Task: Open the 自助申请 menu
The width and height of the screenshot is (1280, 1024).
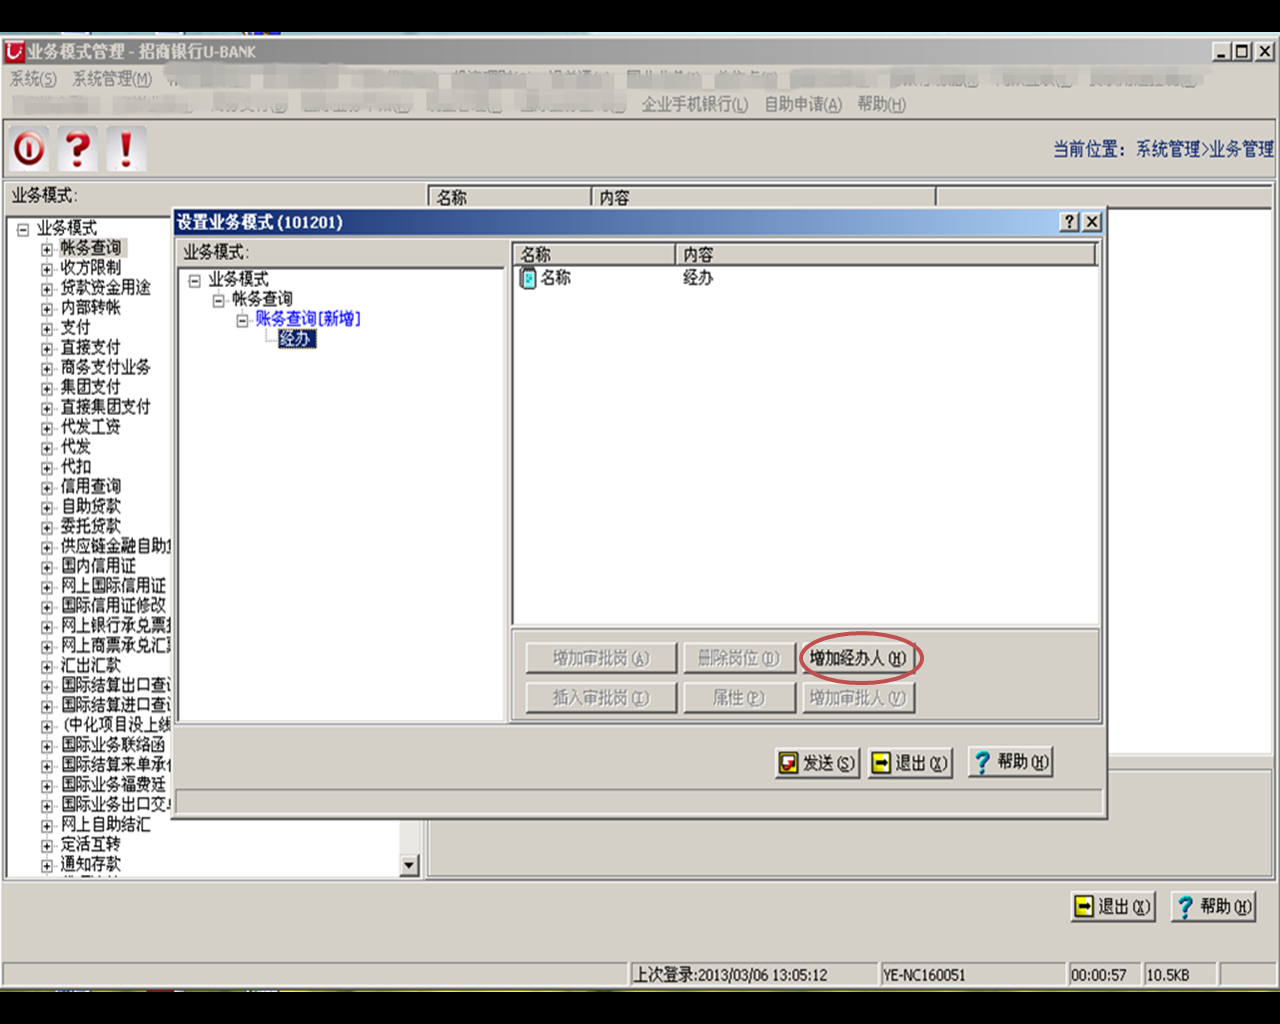Action: click(x=803, y=104)
